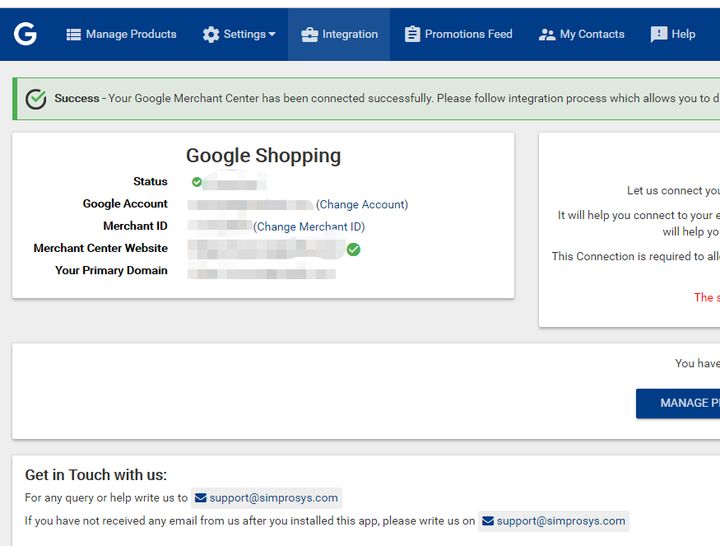This screenshot has width=720, height=546.
Task: Click 'This Connection is required' text
Action: tap(636, 256)
